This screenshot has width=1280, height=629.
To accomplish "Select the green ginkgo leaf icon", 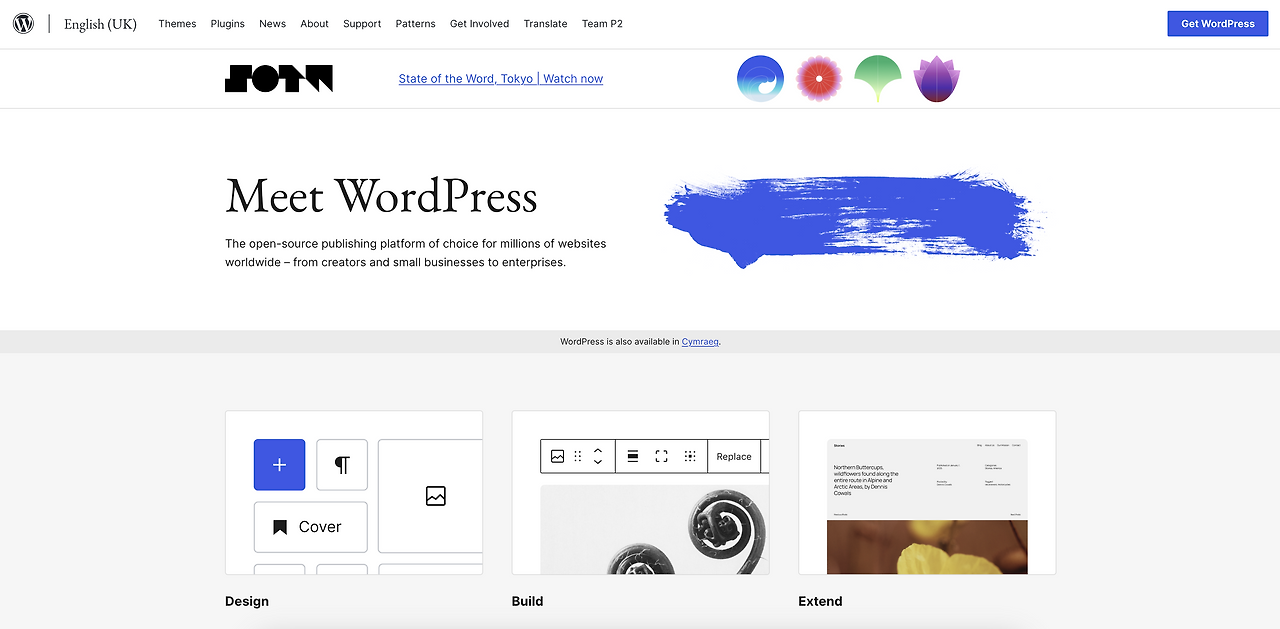I will [878, 78].
